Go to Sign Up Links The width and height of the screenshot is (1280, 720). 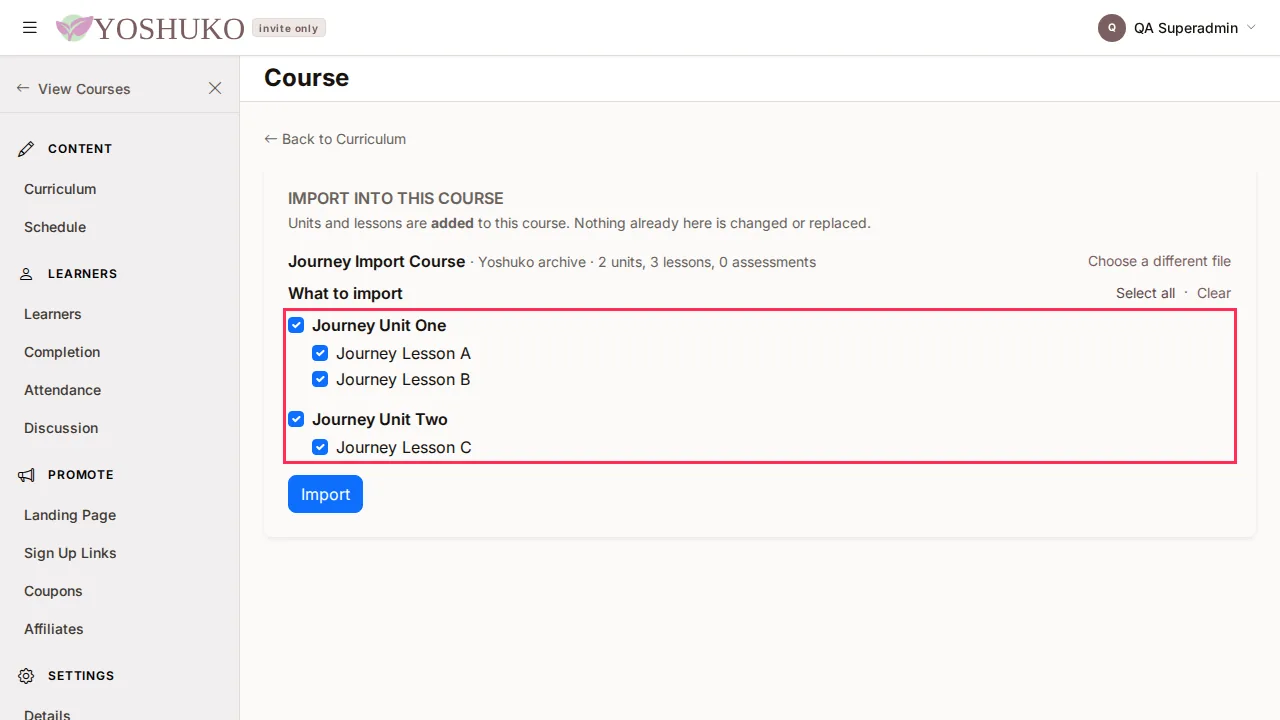(x=70, y=553)
